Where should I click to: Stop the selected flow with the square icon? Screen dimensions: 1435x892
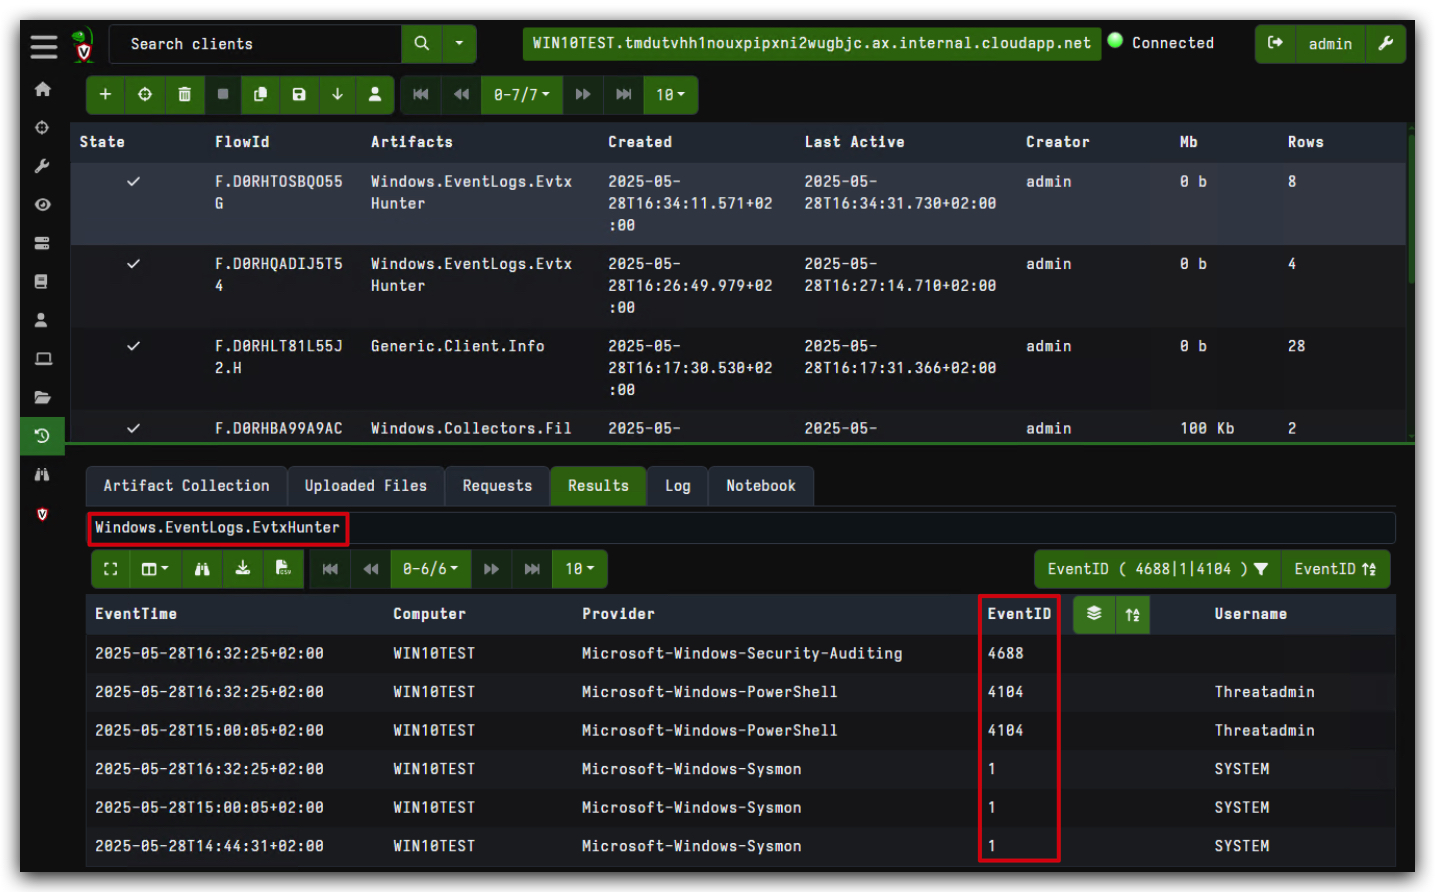223,94
